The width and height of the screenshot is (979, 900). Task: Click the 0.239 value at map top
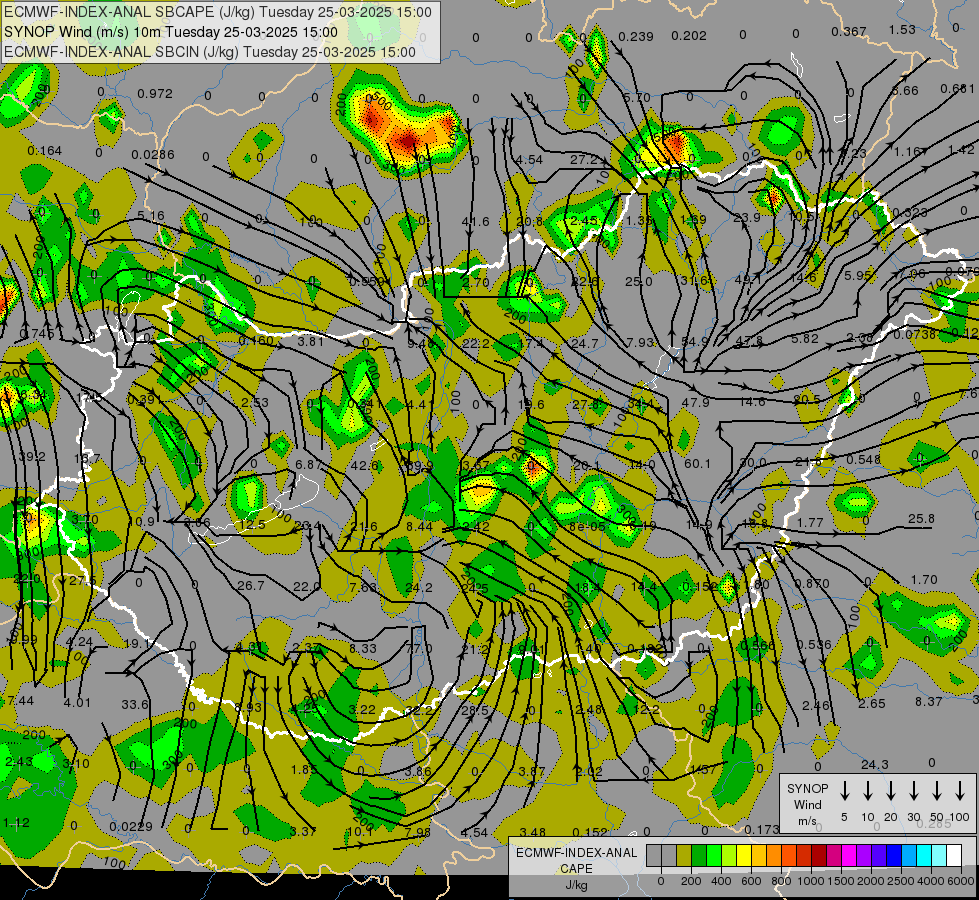636,36
